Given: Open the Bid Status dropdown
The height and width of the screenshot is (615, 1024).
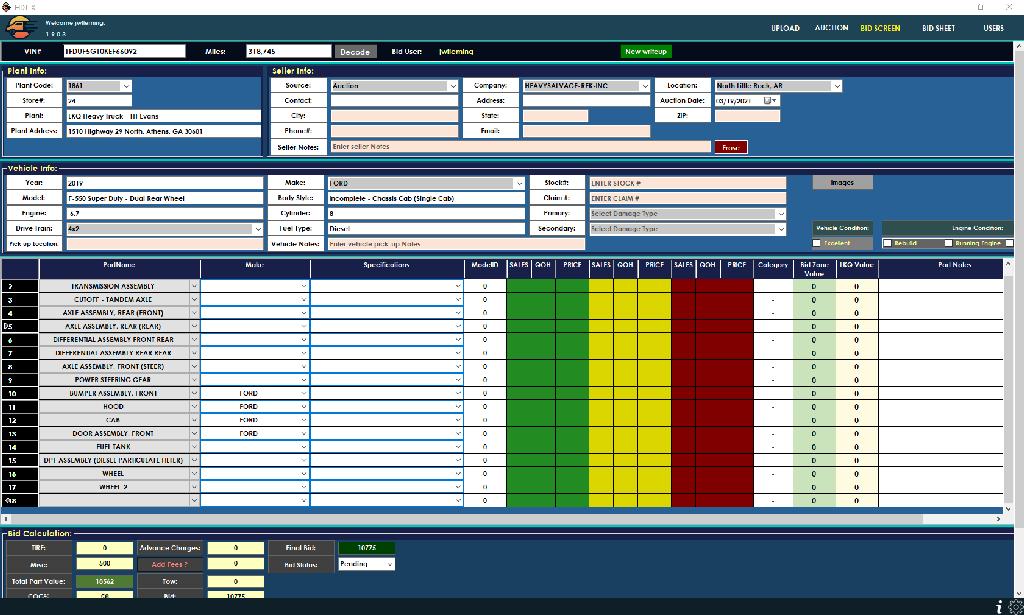Looking at the screenshot, I should click(x=389, y=564).
